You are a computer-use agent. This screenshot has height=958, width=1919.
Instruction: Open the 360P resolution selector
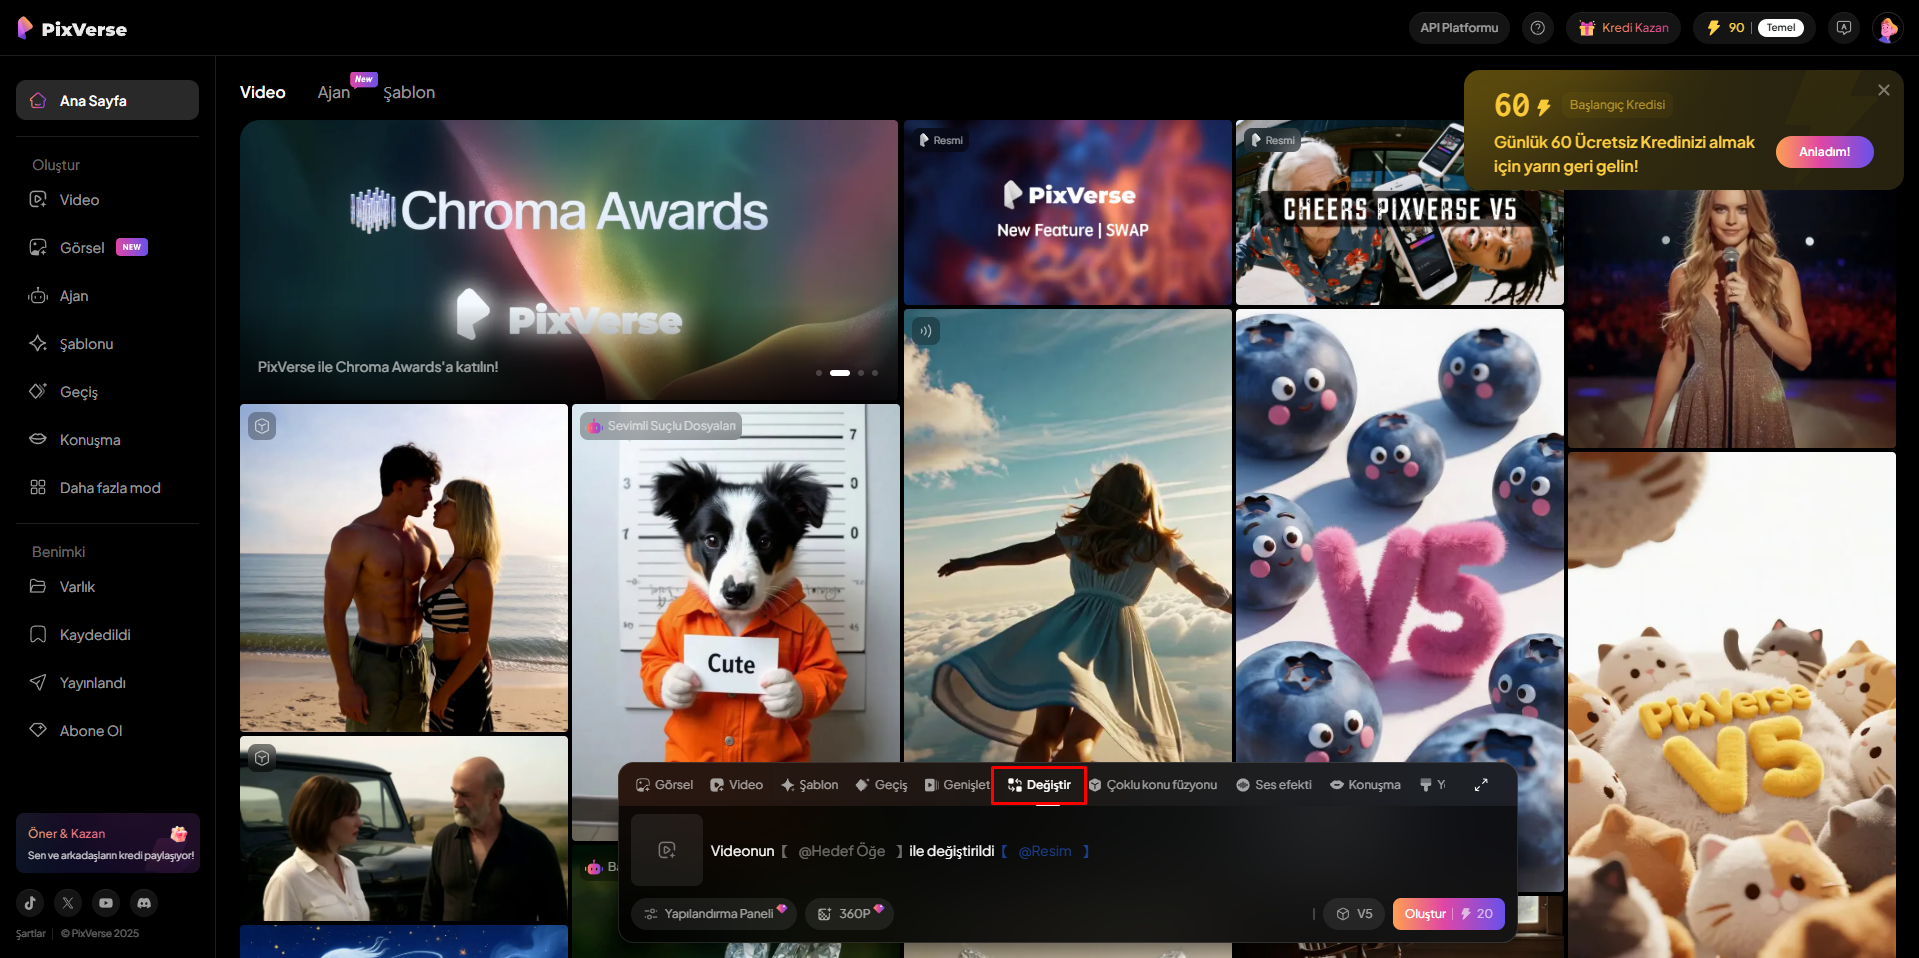tap(849, 914)
